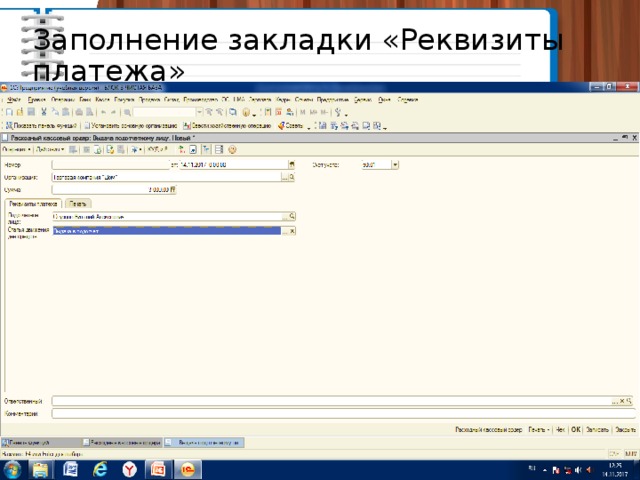
Task: Switch to the Печать tab in the form
Action: tap(78, 203)
